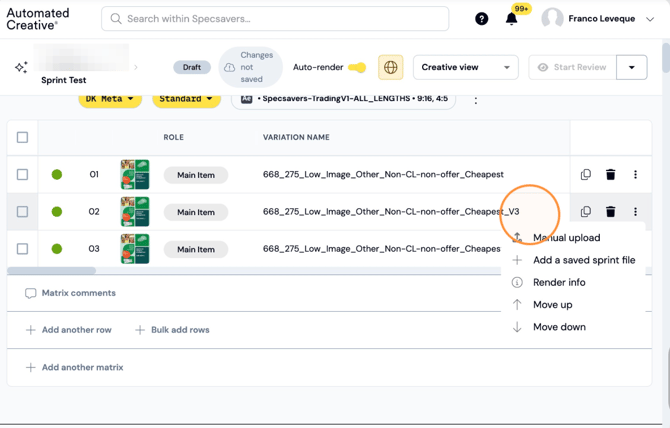Click Add another row
This screenshot has height=428, width=670.
[x=69, y=330]
